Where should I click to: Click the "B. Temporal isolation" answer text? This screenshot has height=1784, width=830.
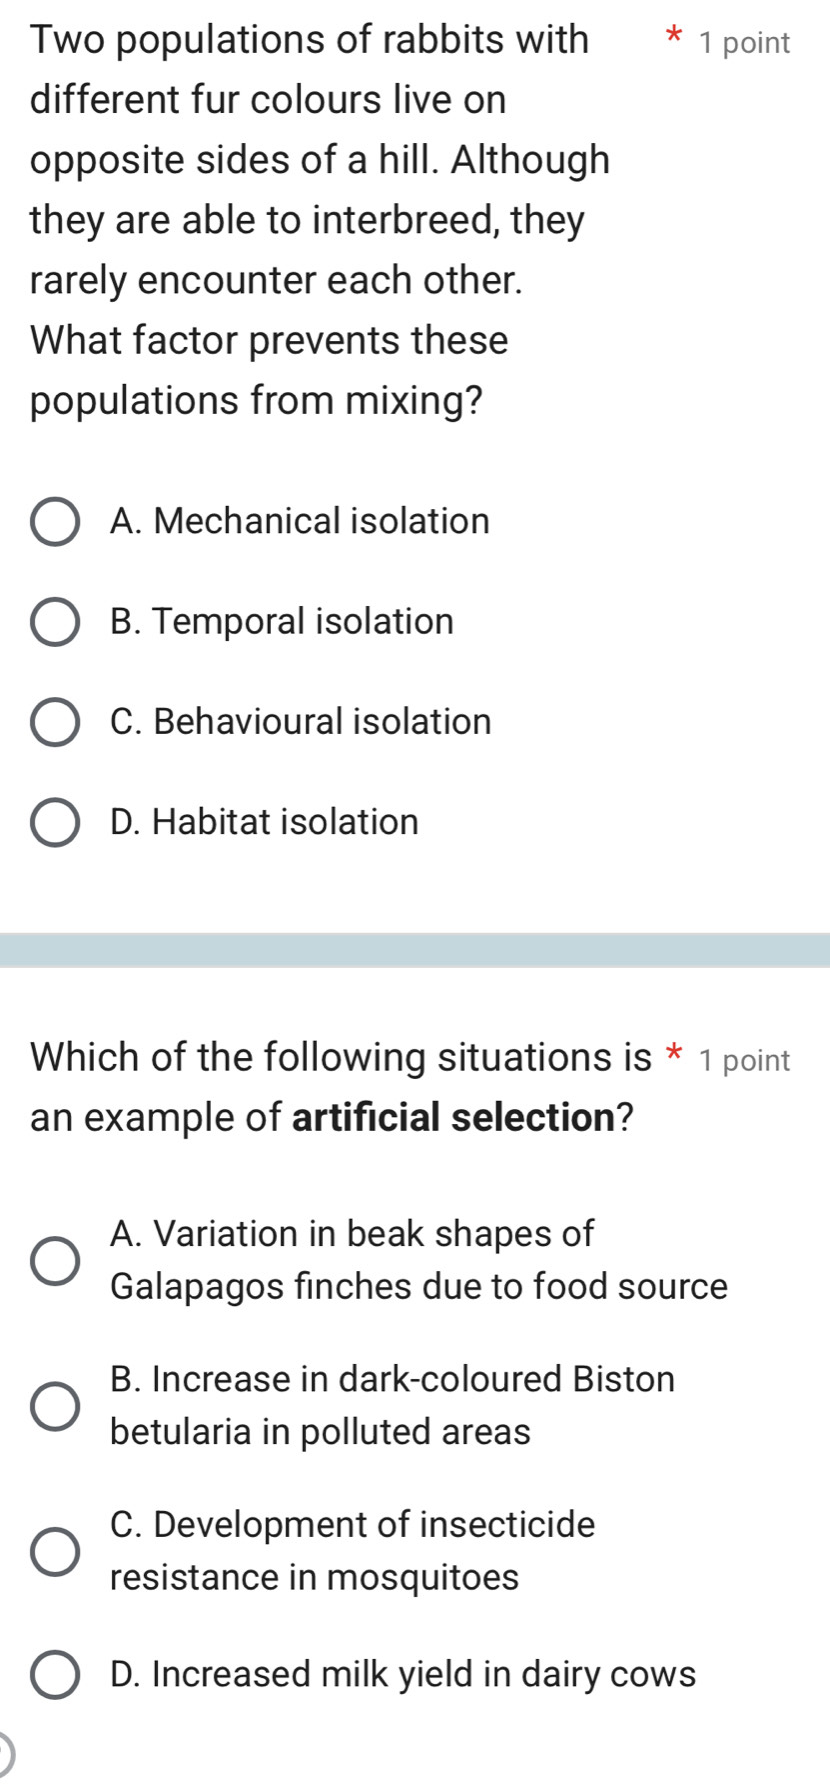(x=282, y=621)
